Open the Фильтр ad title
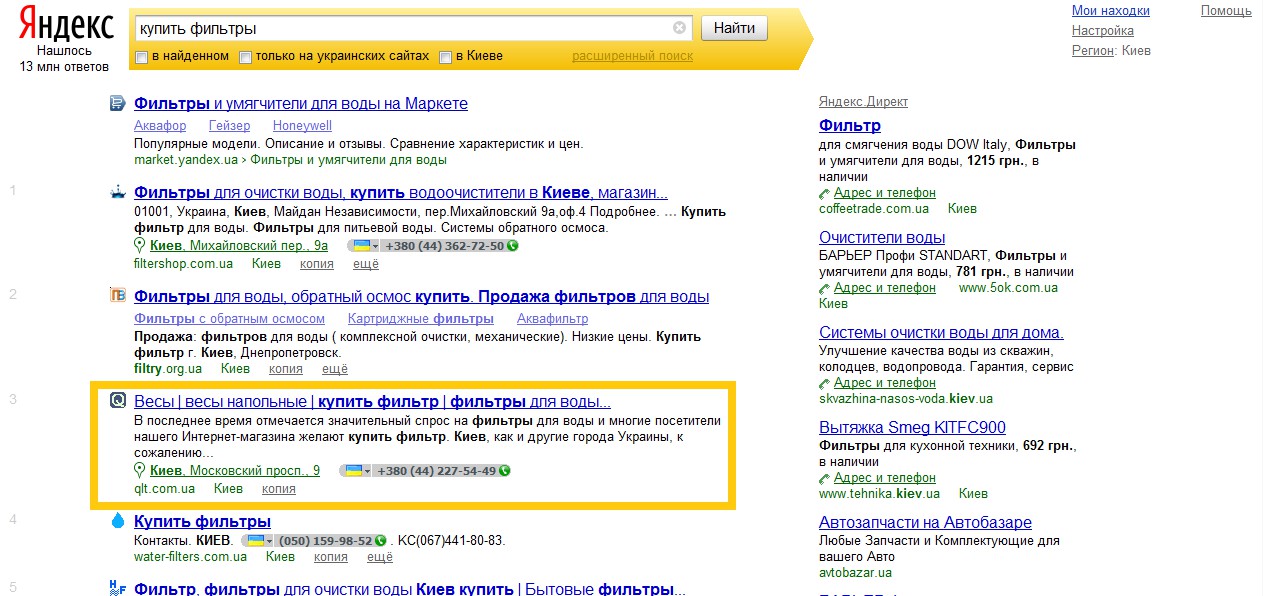 (x=850, y=126)
